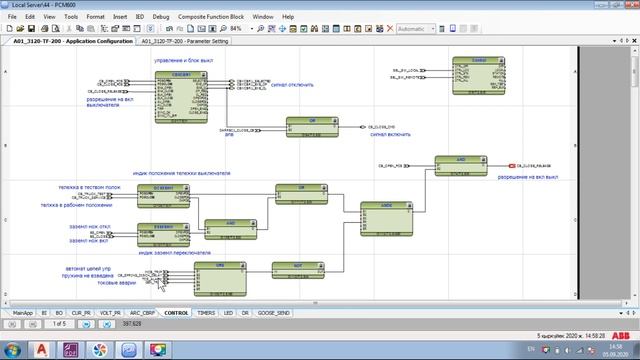This screenshot has width=640, height=360.
Task: Click the ABB logo in status bar
Action: 620,336
